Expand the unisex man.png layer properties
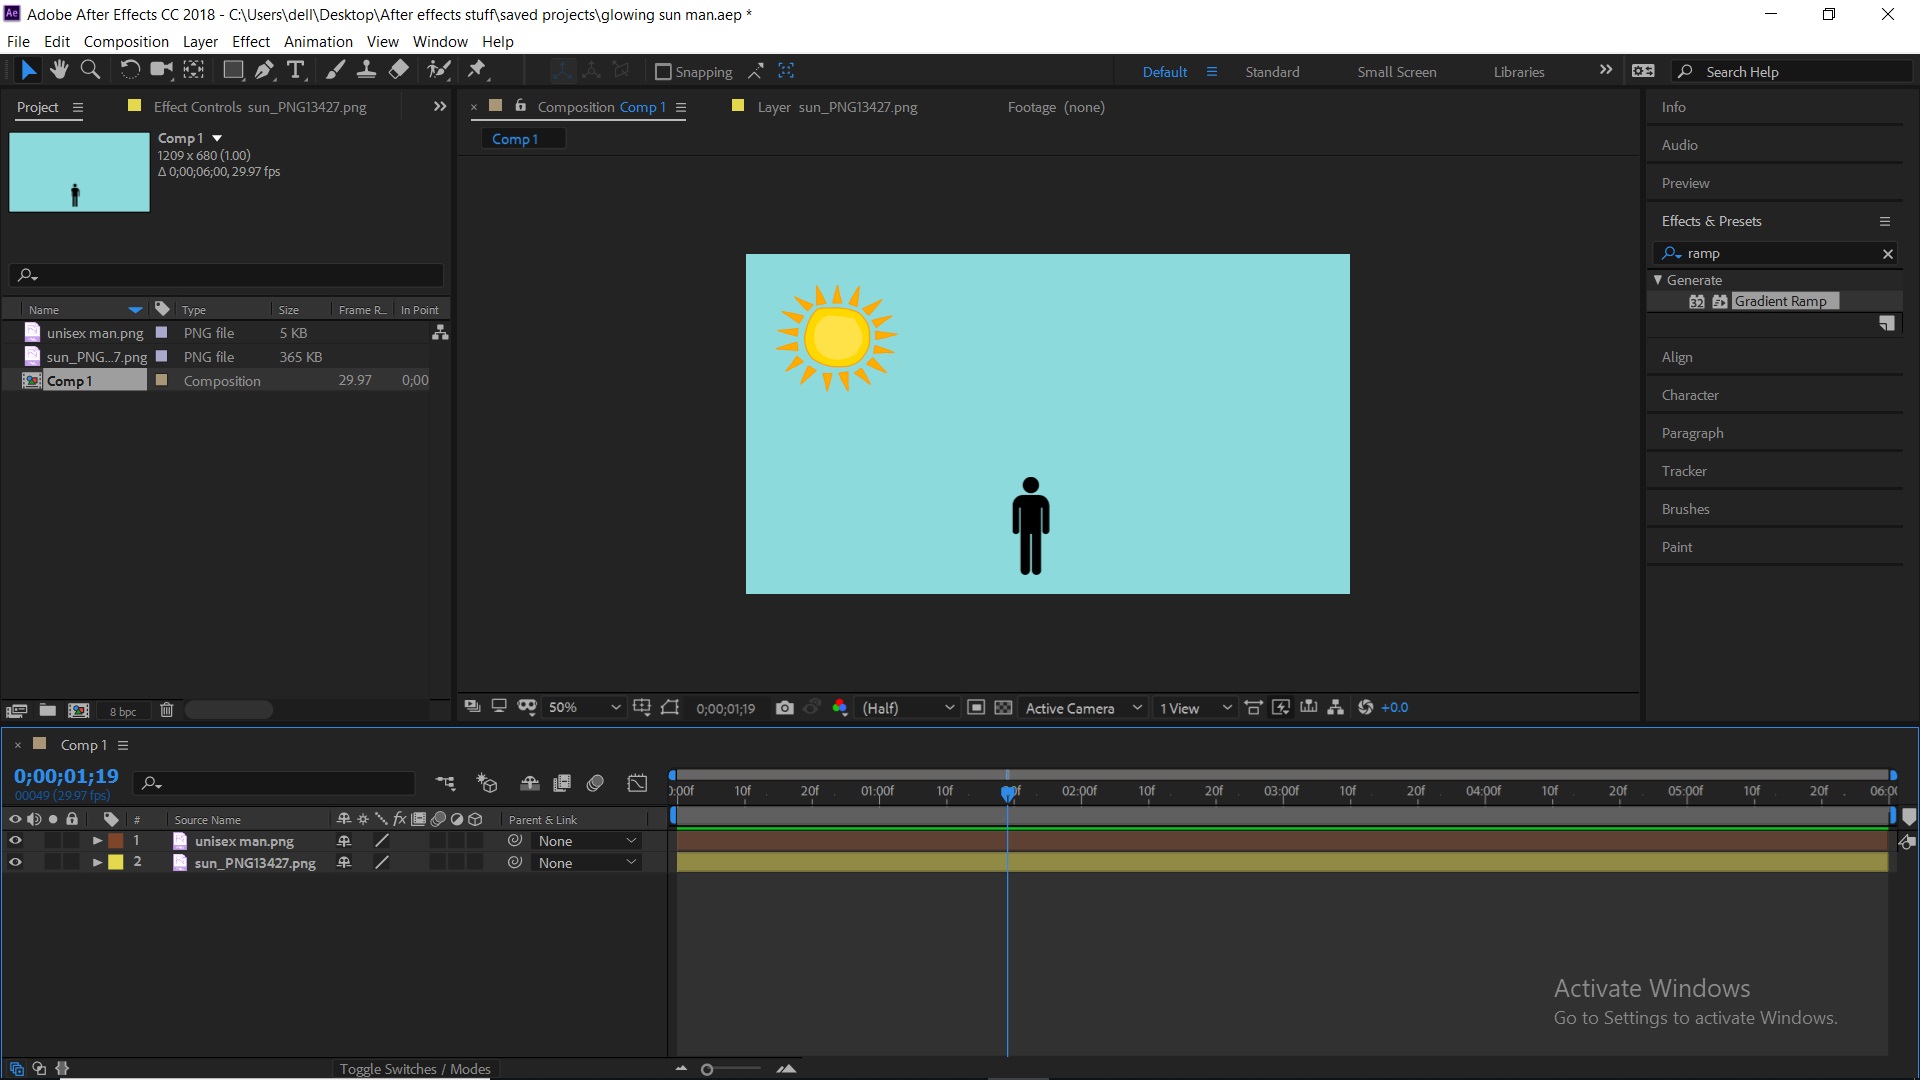 (97, 841)
